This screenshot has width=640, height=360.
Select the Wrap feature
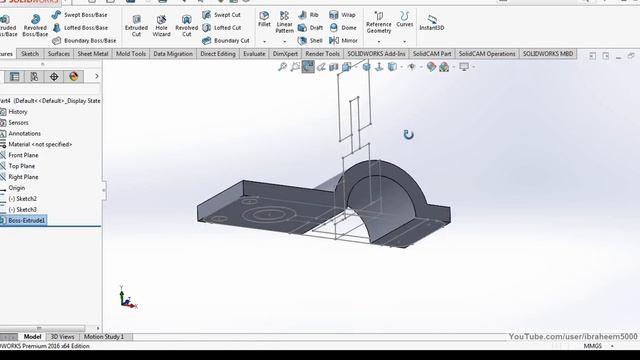pos(342,15)
